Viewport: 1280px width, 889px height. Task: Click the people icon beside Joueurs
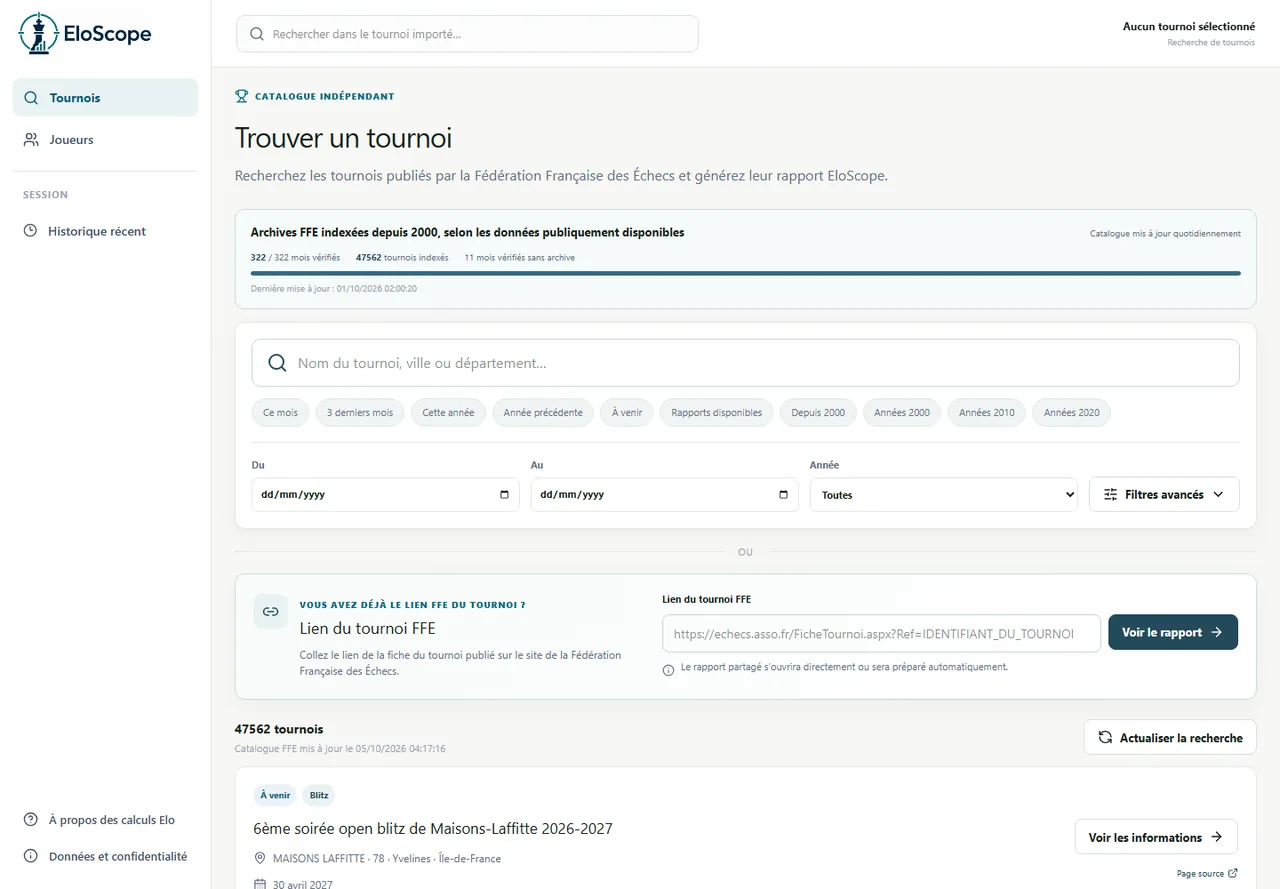[31, 140]
